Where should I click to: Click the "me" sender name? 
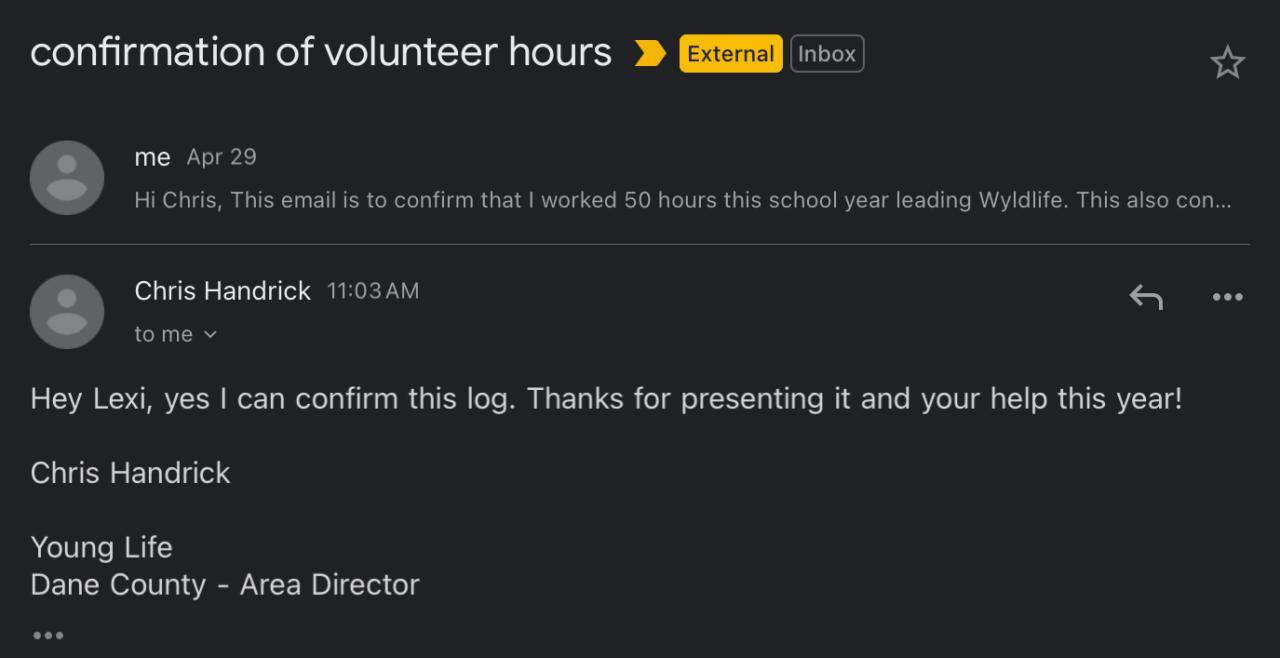tap(152, 157)
